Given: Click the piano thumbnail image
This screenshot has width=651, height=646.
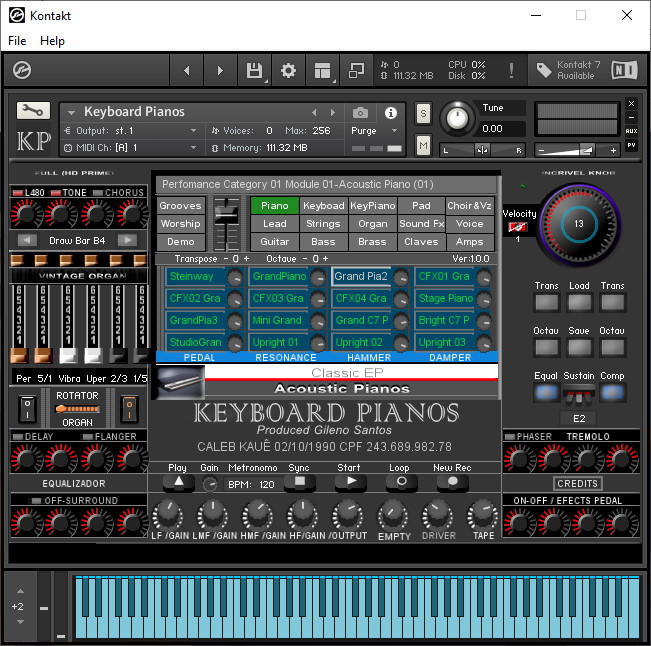Looking at the screenshot, I should point(180,383).
